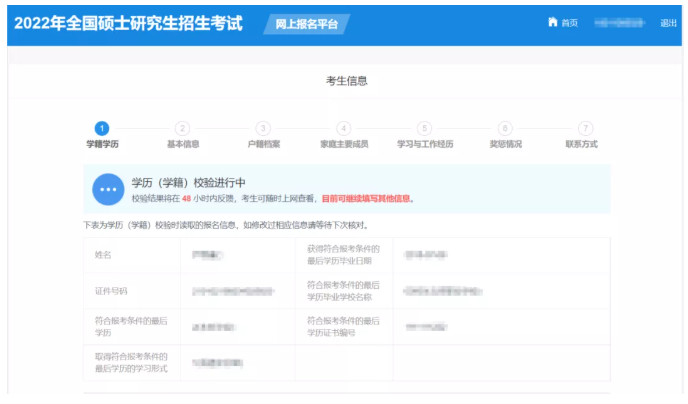688x404 pixels.
Task: Go to 基本信息 step label
Action: pyautogui.click(x=183, y=144)
